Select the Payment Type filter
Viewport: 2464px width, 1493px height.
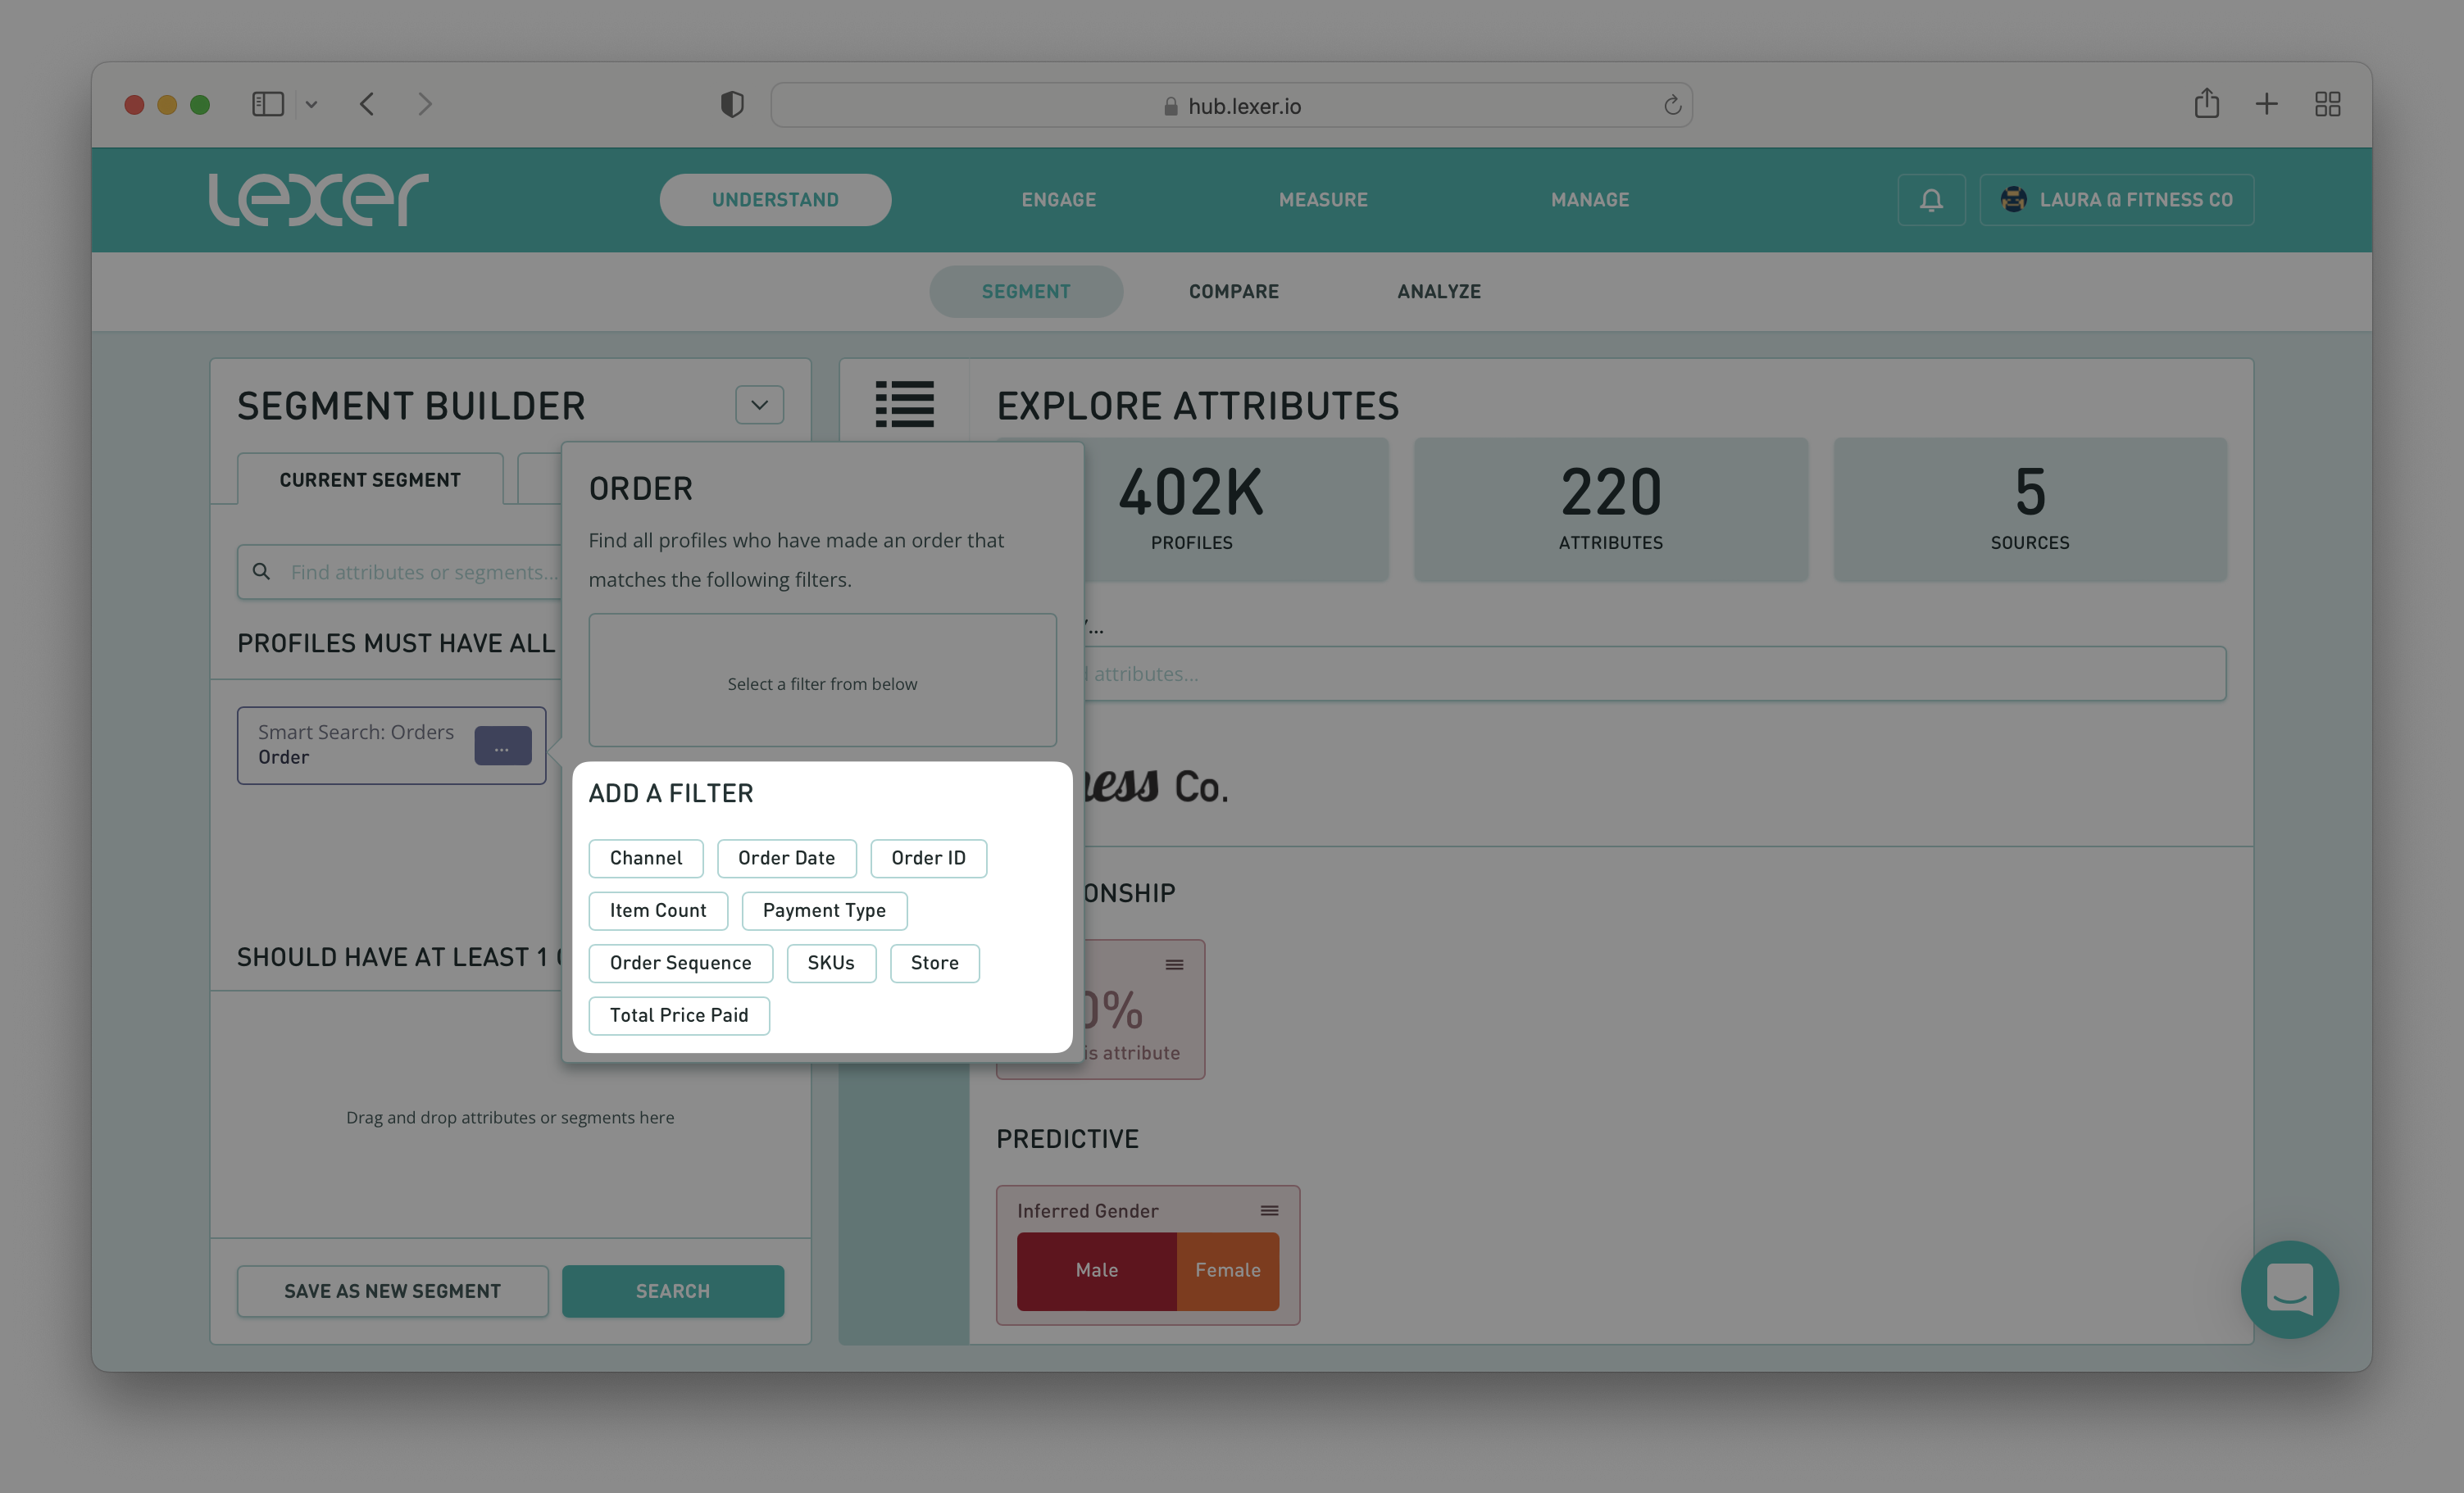tap(823, 910)
